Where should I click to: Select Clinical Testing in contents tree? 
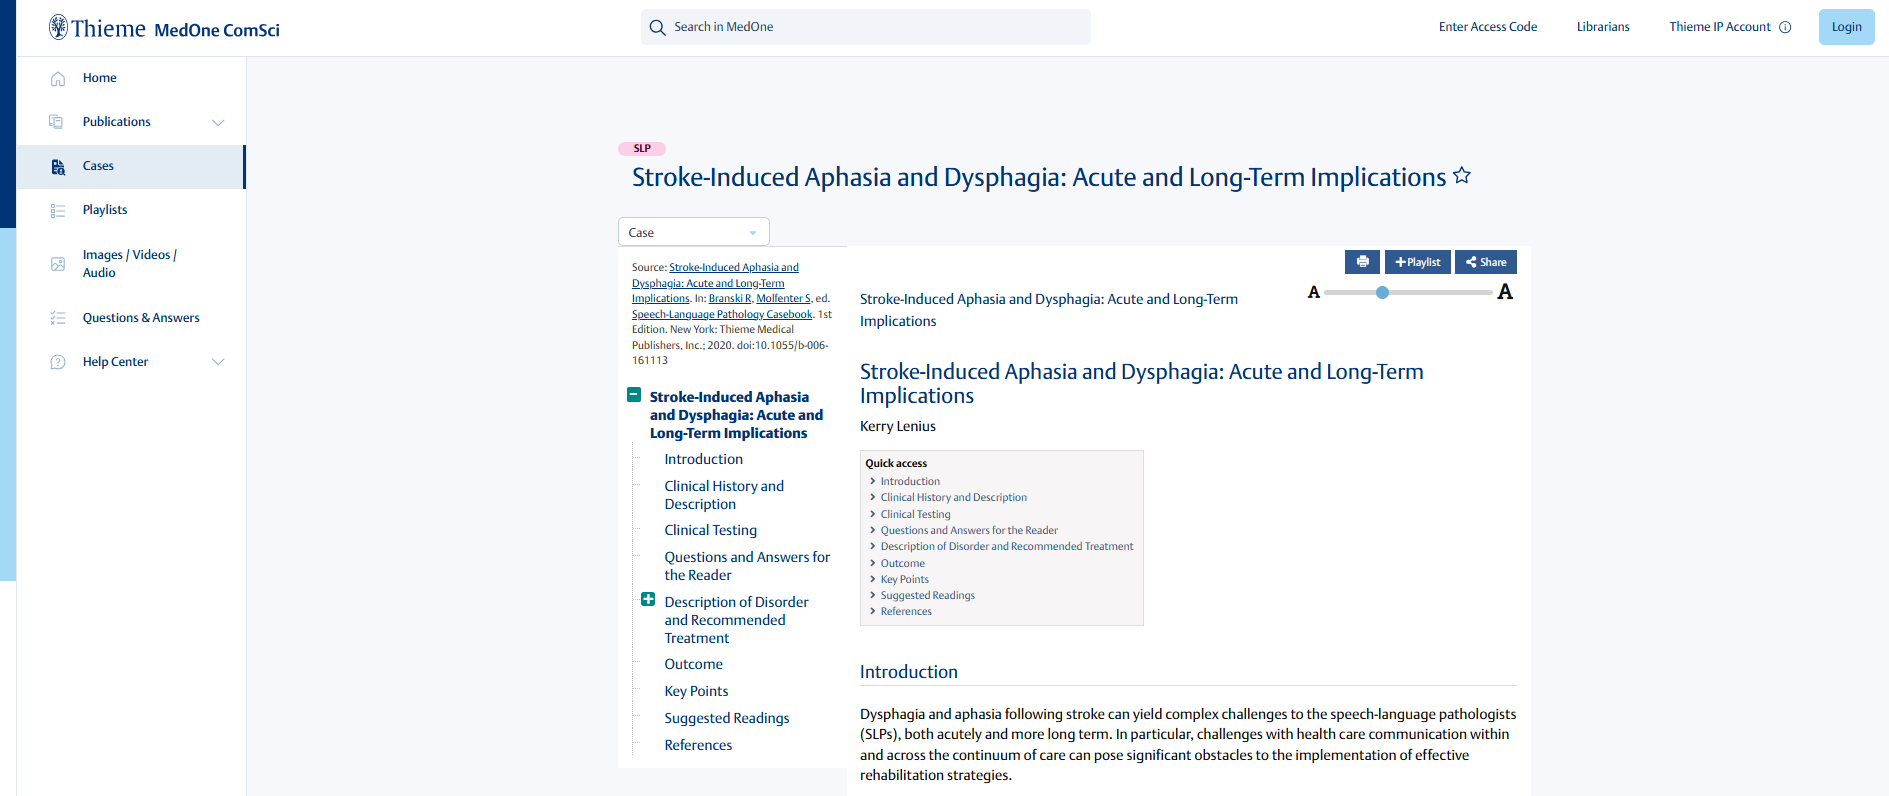[711, 530]
